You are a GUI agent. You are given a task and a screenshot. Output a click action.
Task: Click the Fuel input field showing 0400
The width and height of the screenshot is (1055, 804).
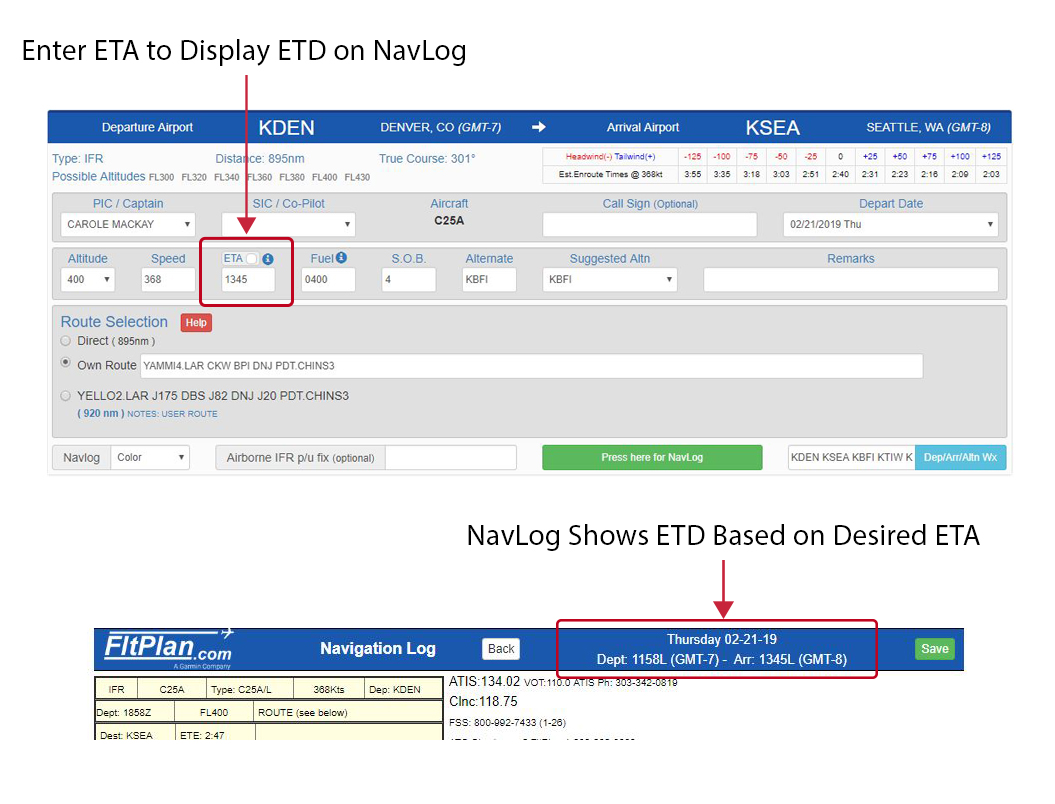328,279
